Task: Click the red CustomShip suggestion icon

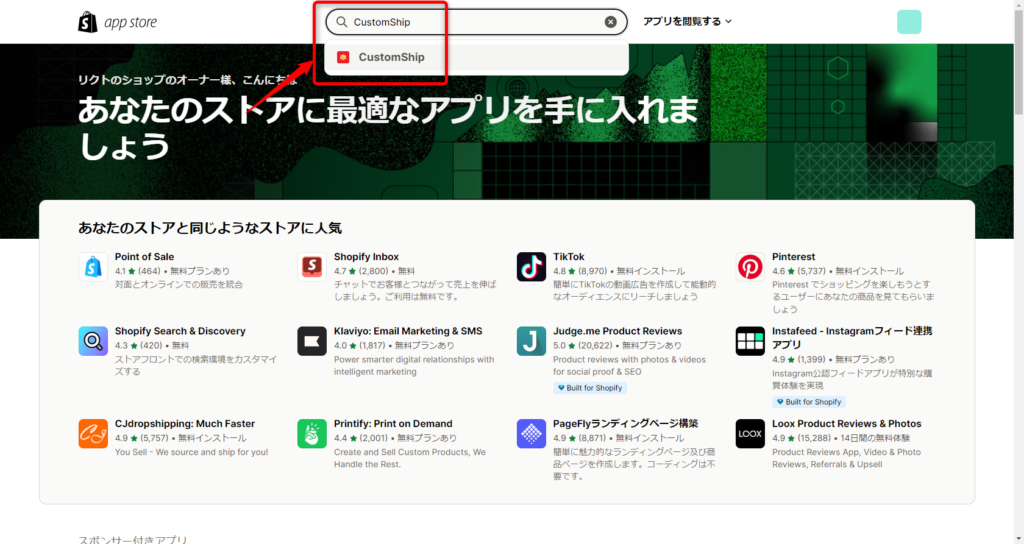Action: (343, 57)
